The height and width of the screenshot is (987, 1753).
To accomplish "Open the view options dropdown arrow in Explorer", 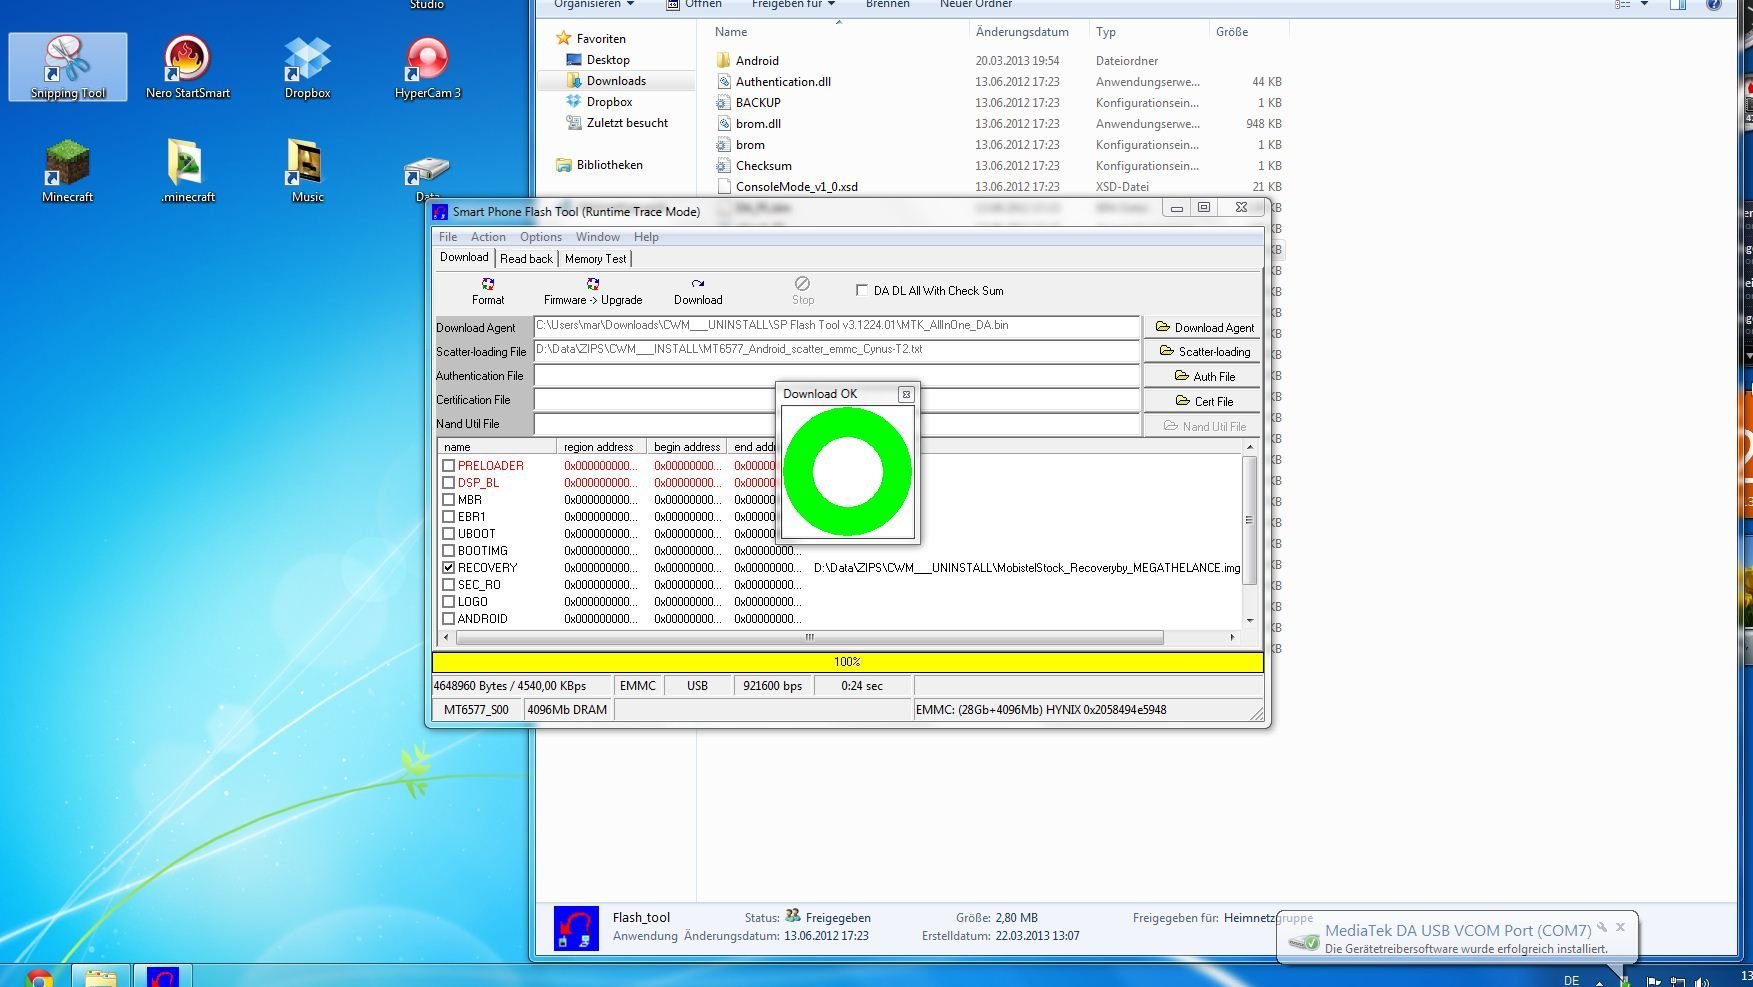I will point(1644,4).
